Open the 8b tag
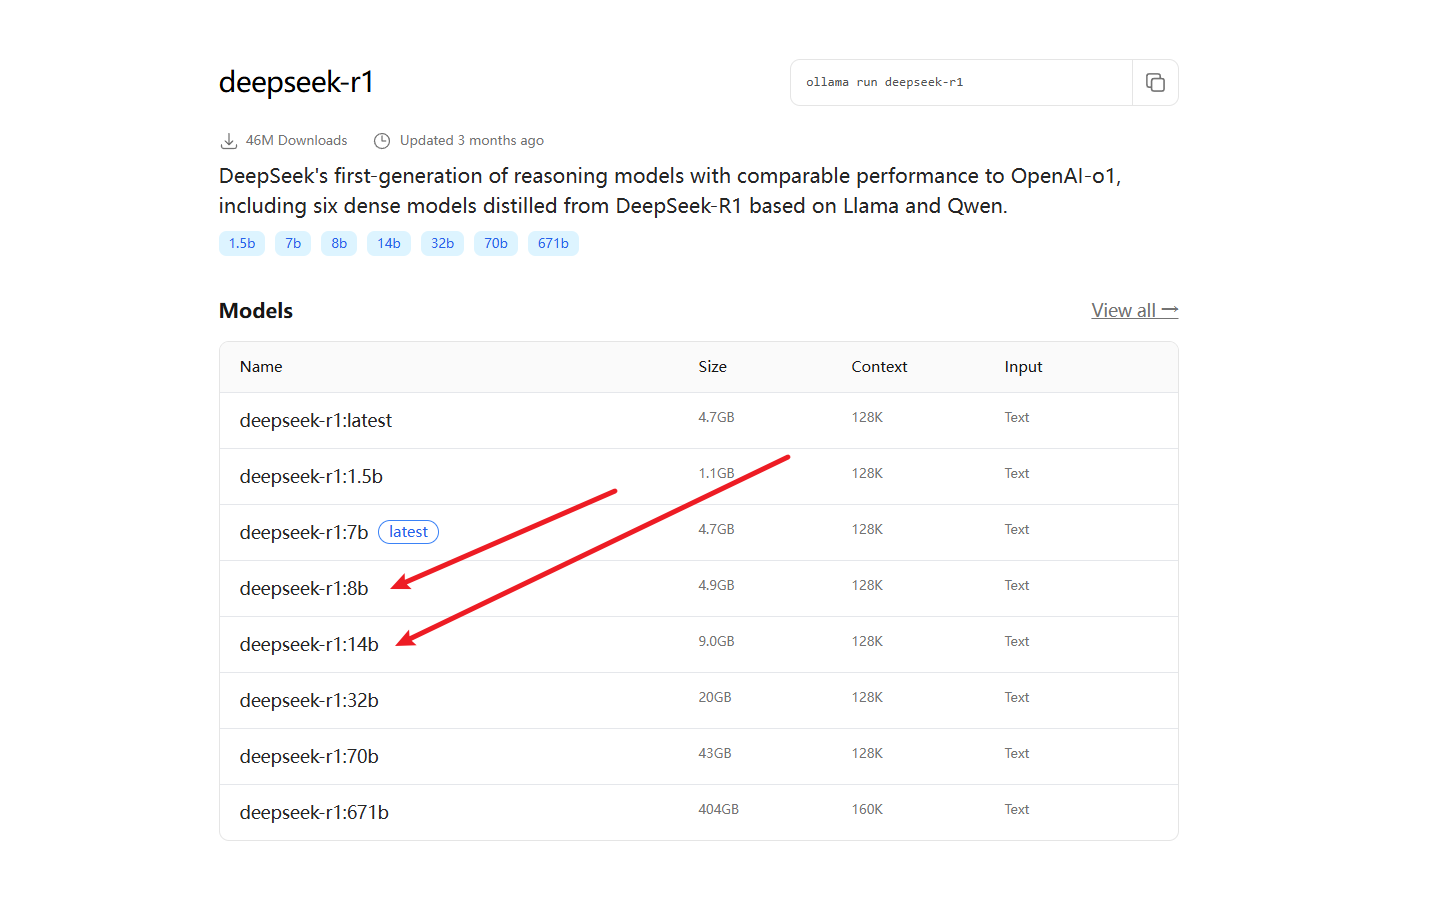The image size is (1444, 912). (x=339, y=243)
